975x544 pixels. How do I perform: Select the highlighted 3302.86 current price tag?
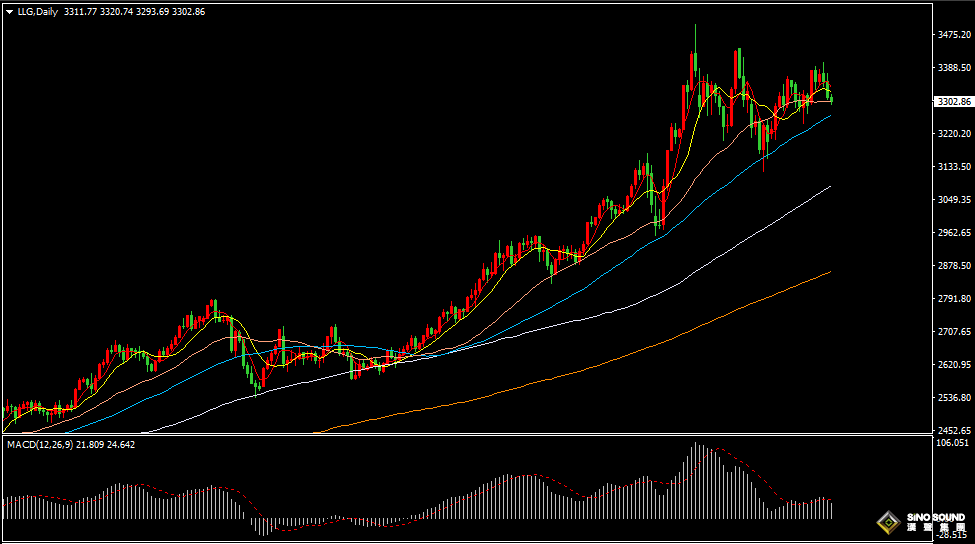coord(953,102)
